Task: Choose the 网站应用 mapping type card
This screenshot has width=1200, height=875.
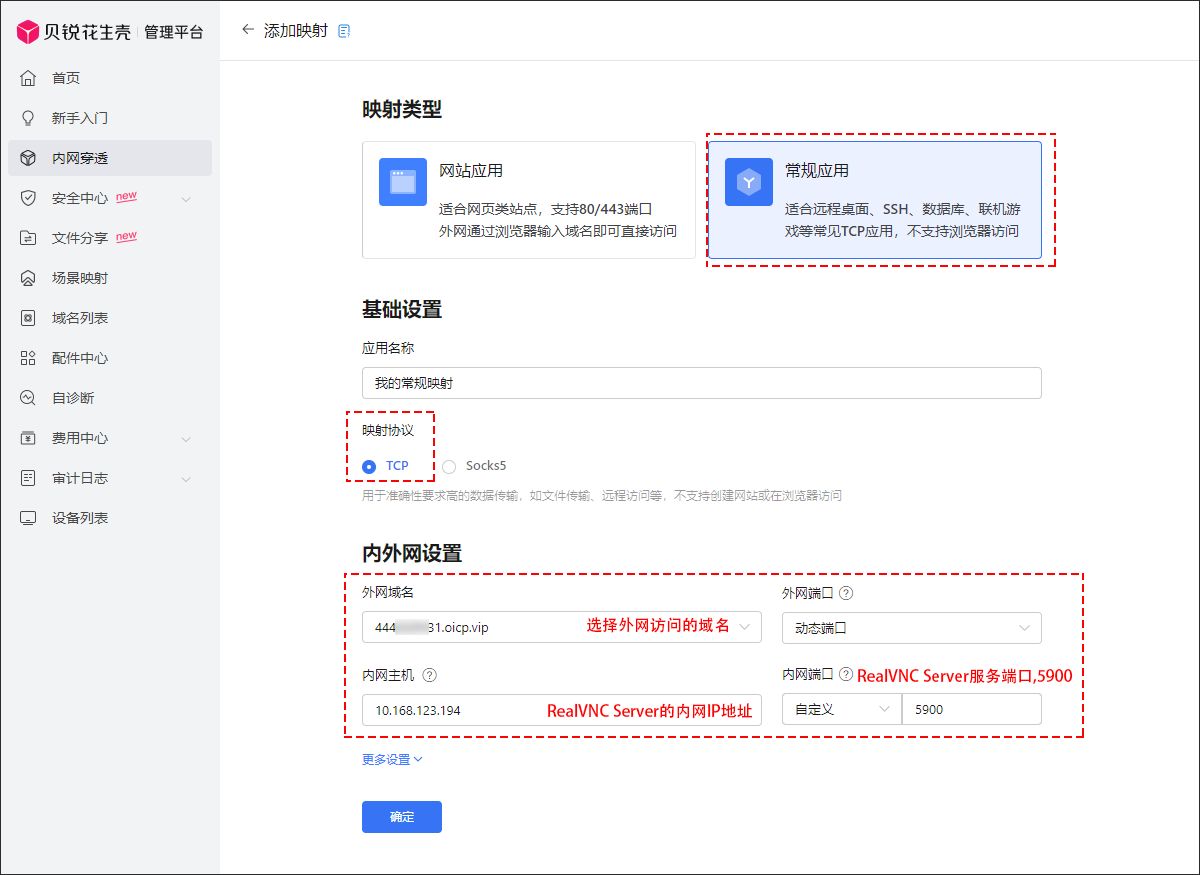Action: pyautogui.click(x=529, y=200)
